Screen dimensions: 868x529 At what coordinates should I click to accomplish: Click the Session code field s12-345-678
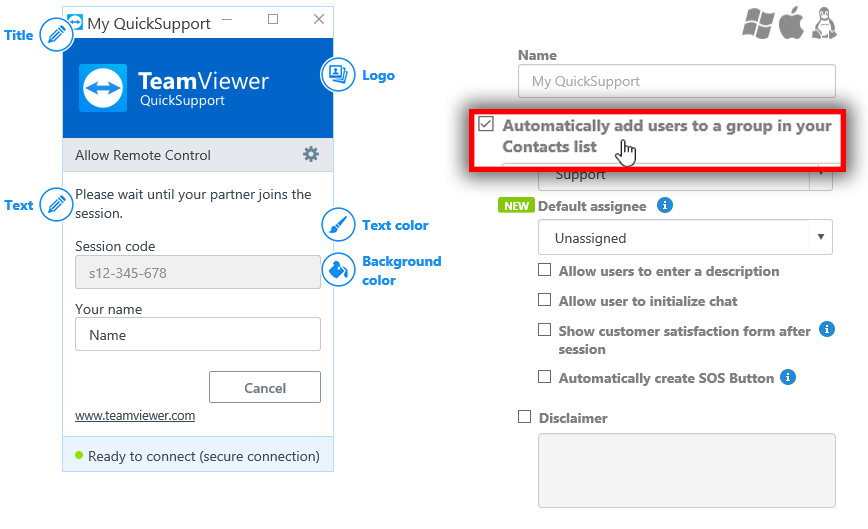point(198,272)
